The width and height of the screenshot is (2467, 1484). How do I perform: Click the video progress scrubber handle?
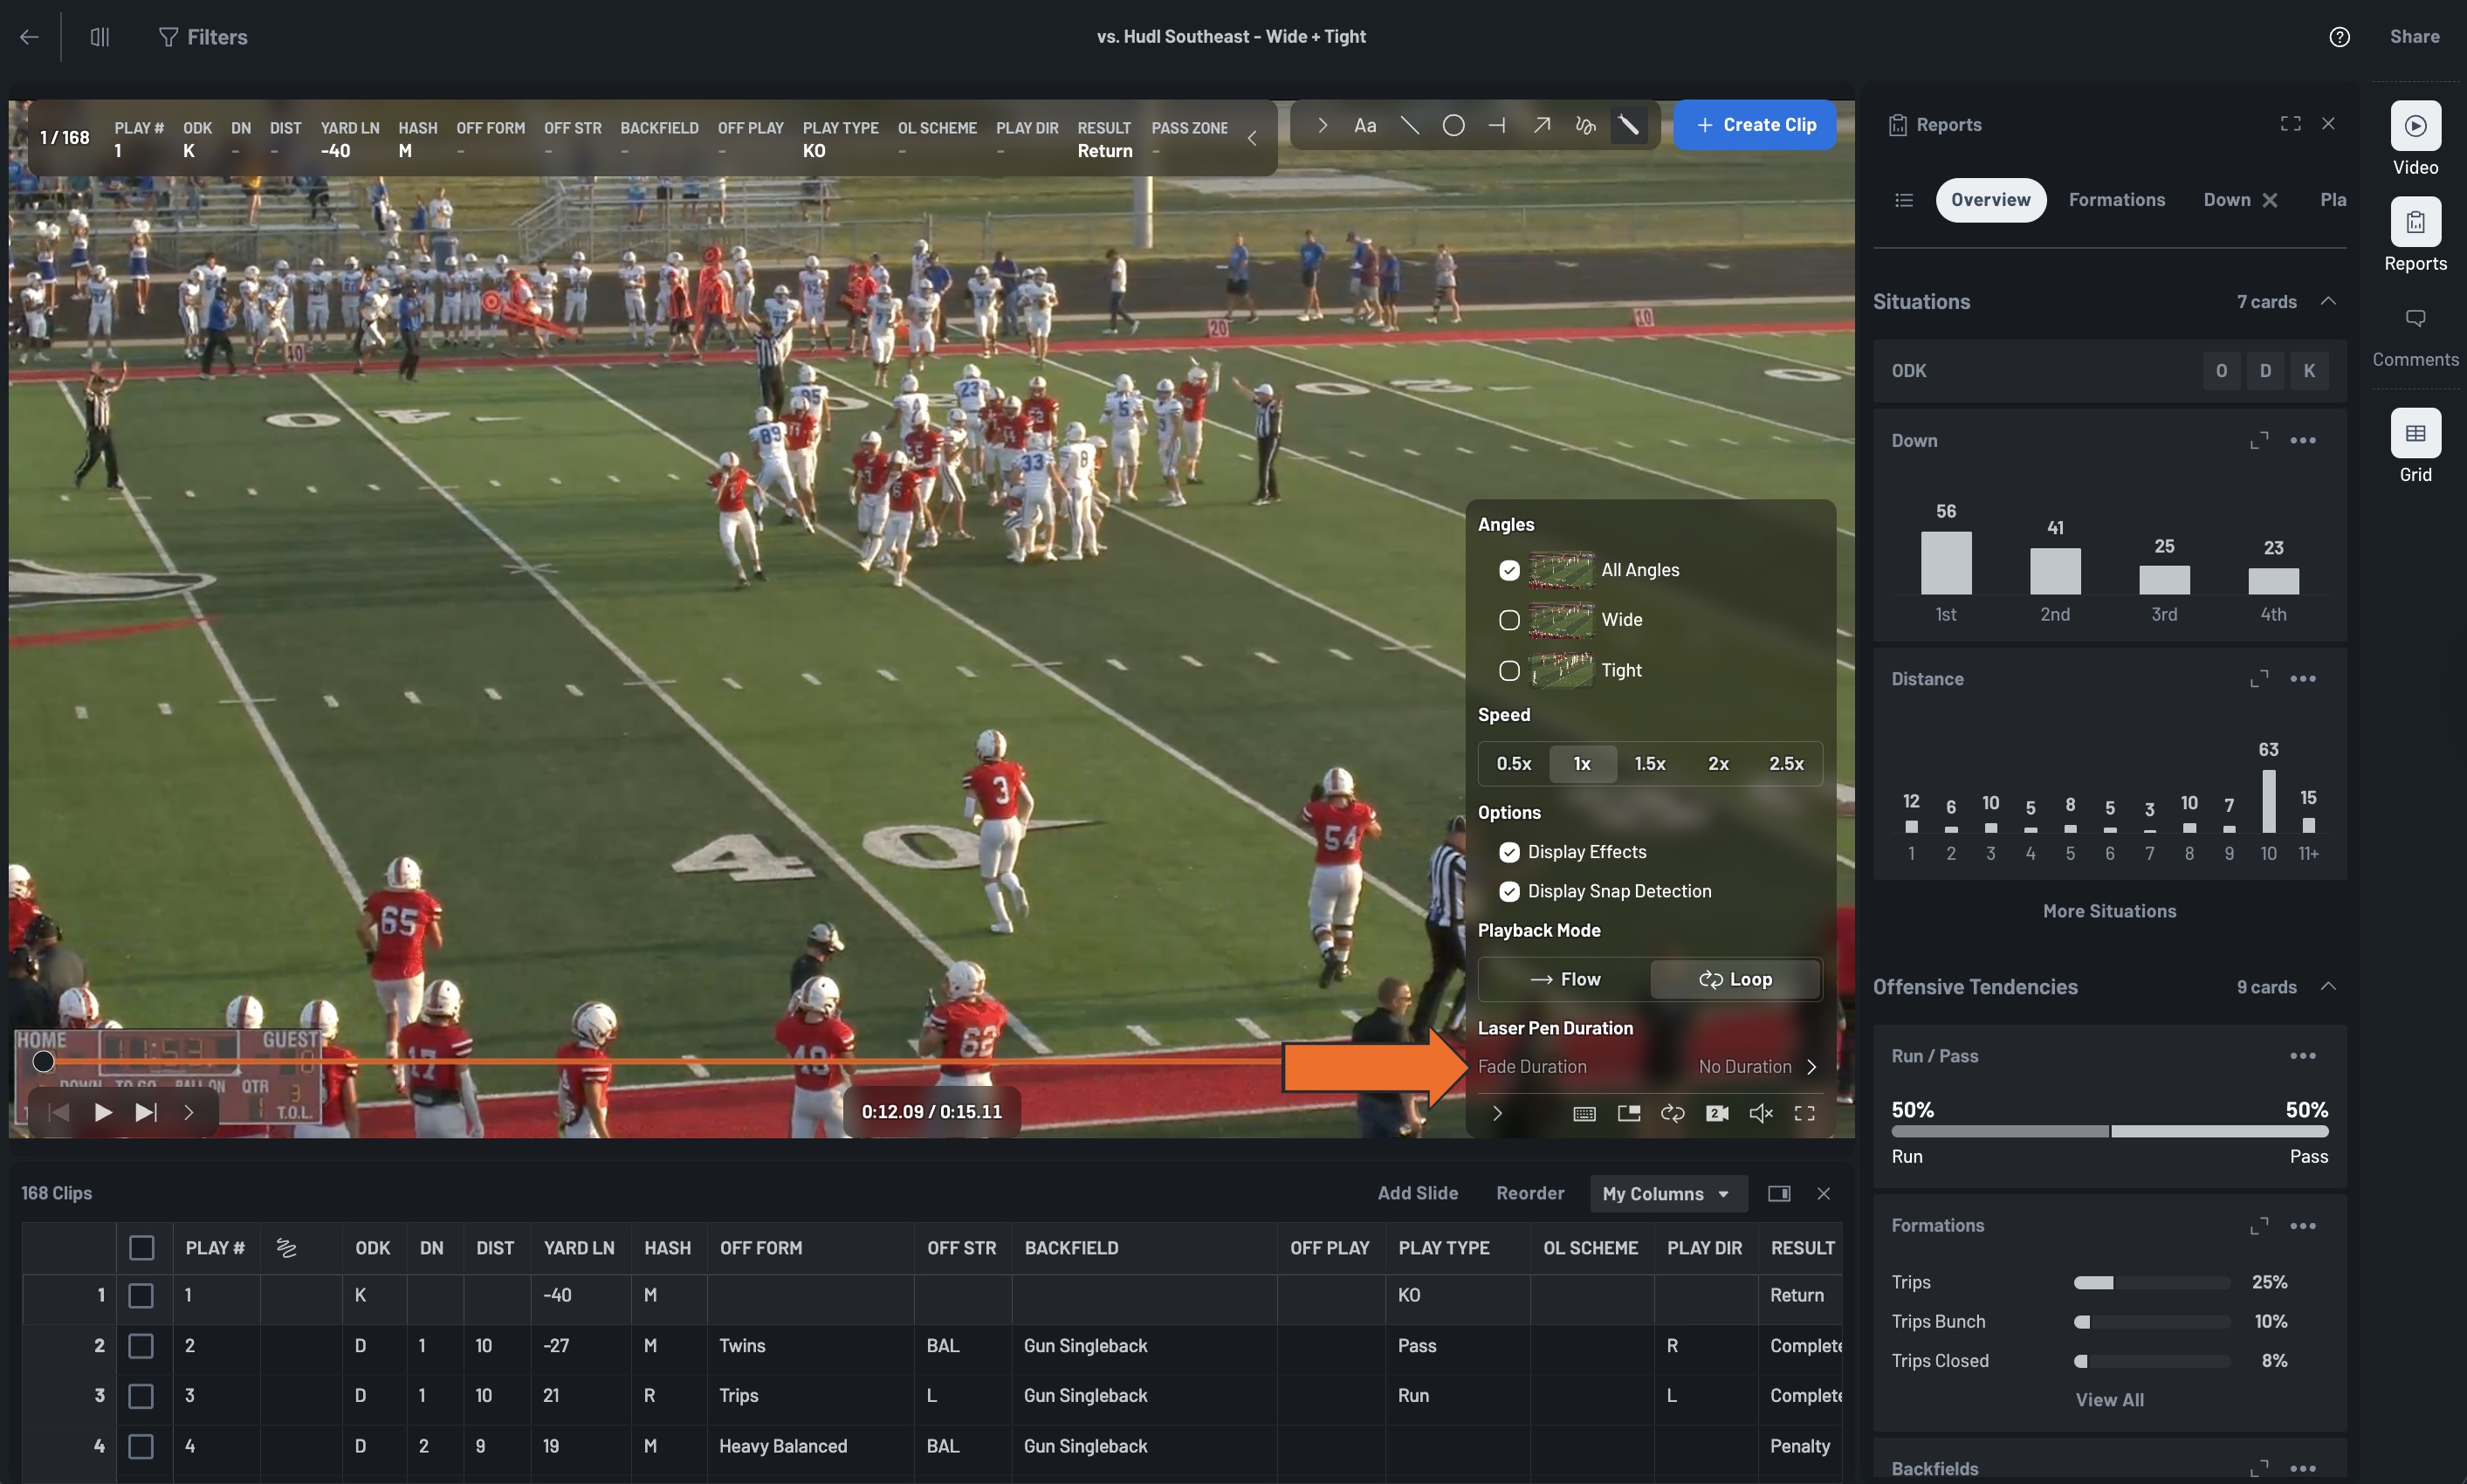(x=43, y=1061)
